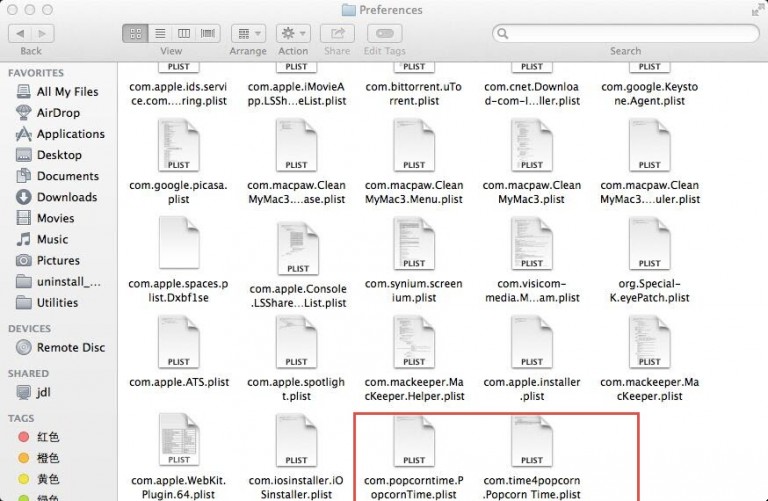Open the Action gear dropdown
The image size is (768, 501).
coord(293,33)
